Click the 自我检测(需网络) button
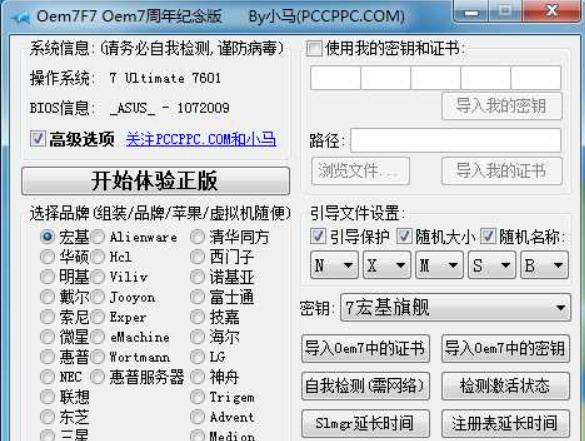 (x=365, y=386)
